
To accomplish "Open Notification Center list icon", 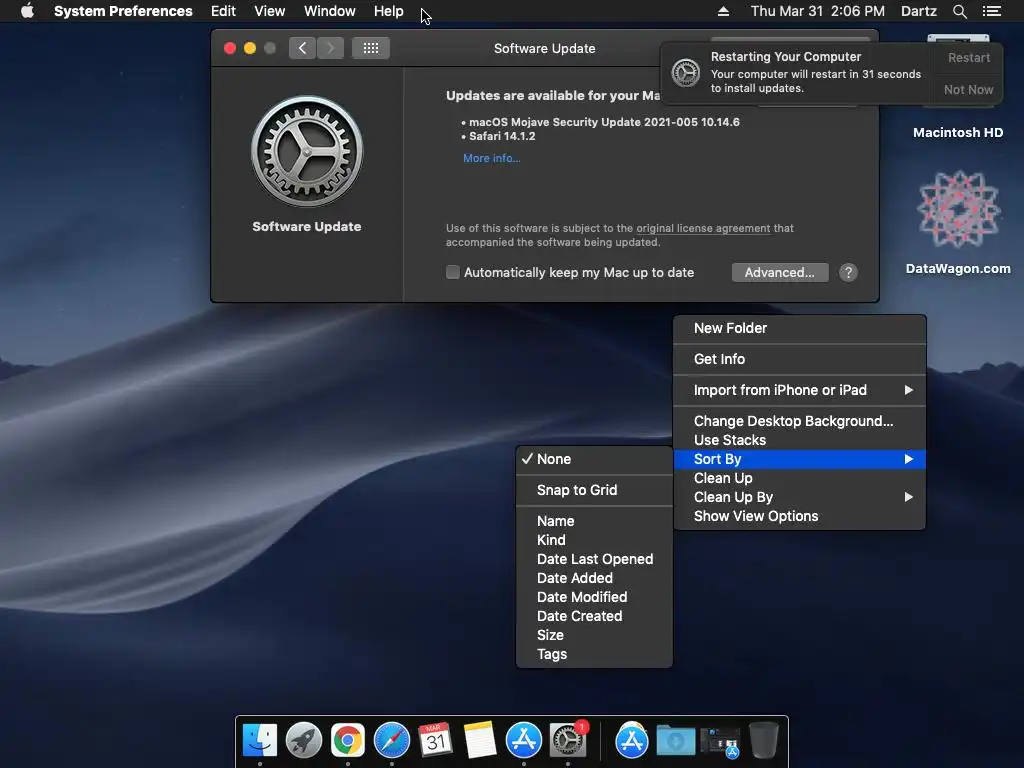I will 991,11.
